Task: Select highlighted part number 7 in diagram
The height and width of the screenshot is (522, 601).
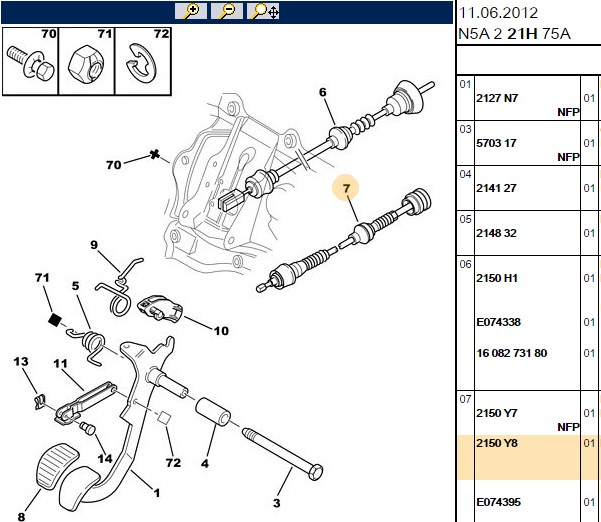Action: (x=346, y=188)
